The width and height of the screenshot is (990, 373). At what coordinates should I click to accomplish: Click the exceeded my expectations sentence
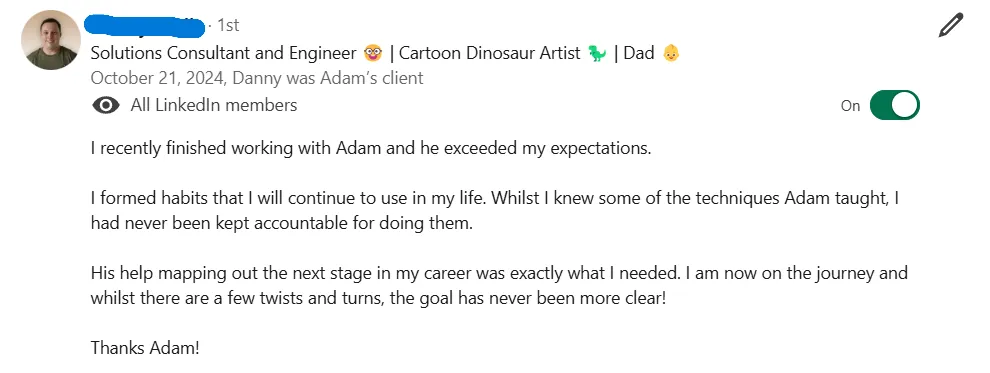pyautogui.click(x=371, y=148)
